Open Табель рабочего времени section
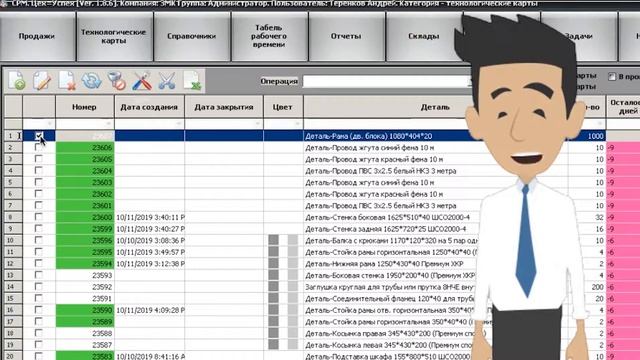The height and width of the screenshot is (360, 640). click(x=269, y=36)
